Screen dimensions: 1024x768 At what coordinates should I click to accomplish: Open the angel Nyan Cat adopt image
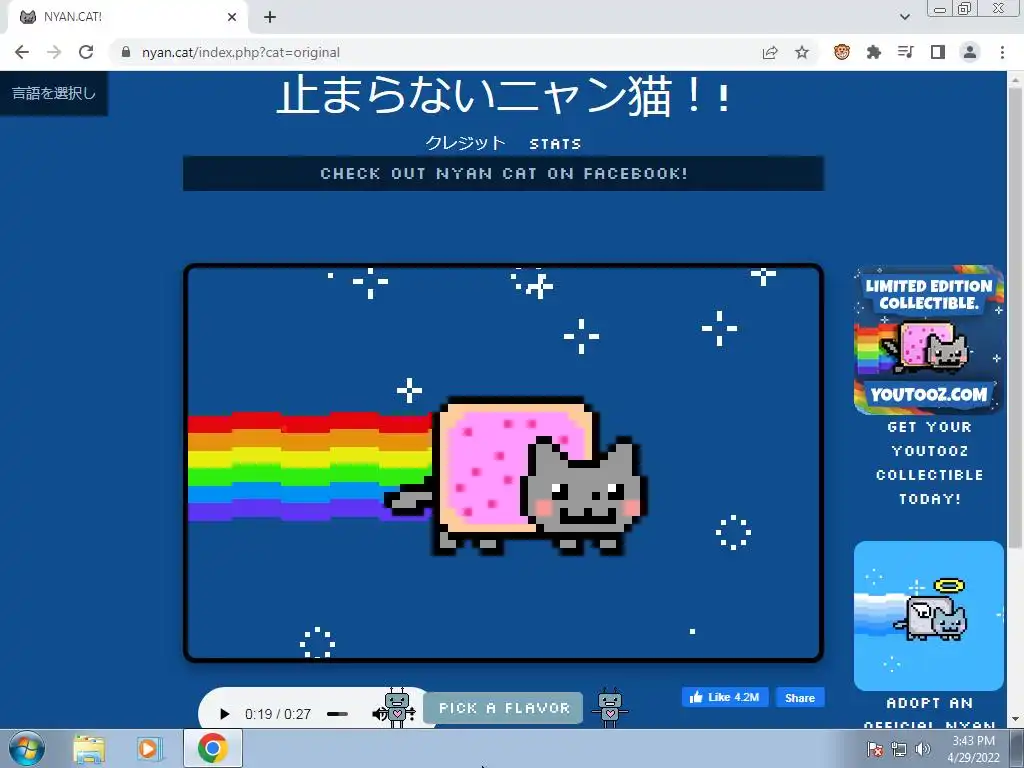929,616
